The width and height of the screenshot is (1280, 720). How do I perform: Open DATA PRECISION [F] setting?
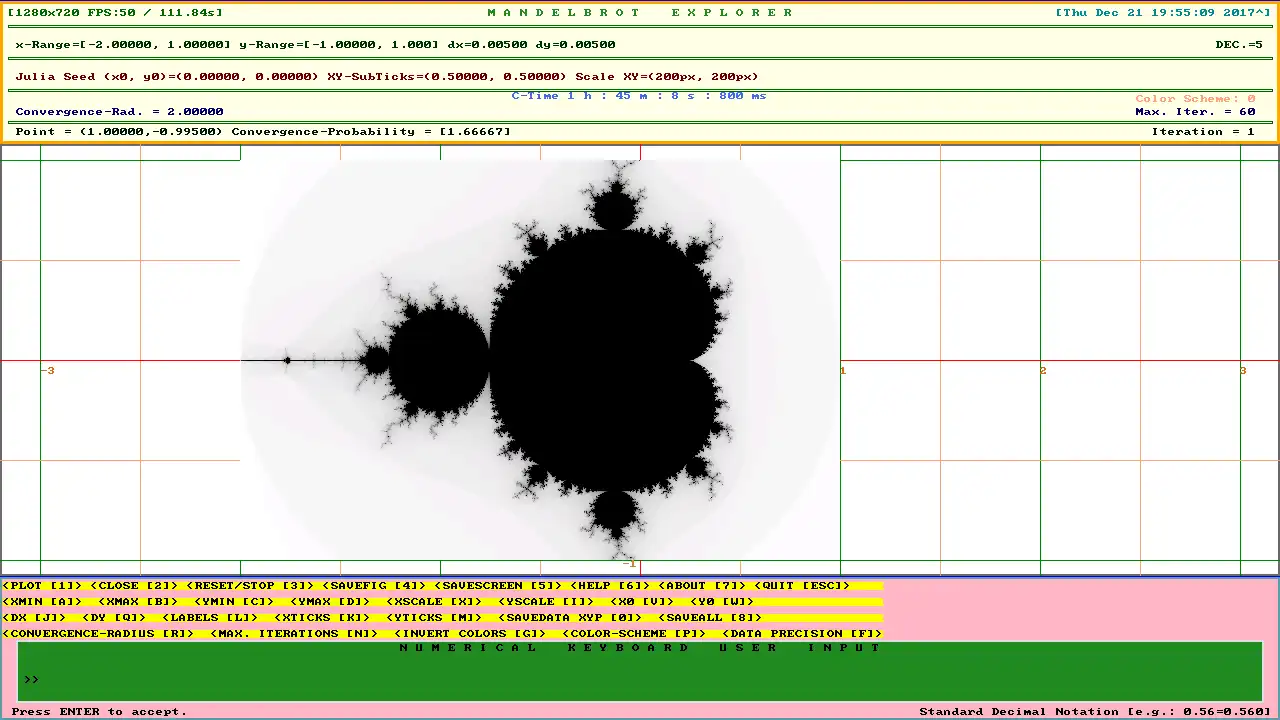click(x=802, y=634)
